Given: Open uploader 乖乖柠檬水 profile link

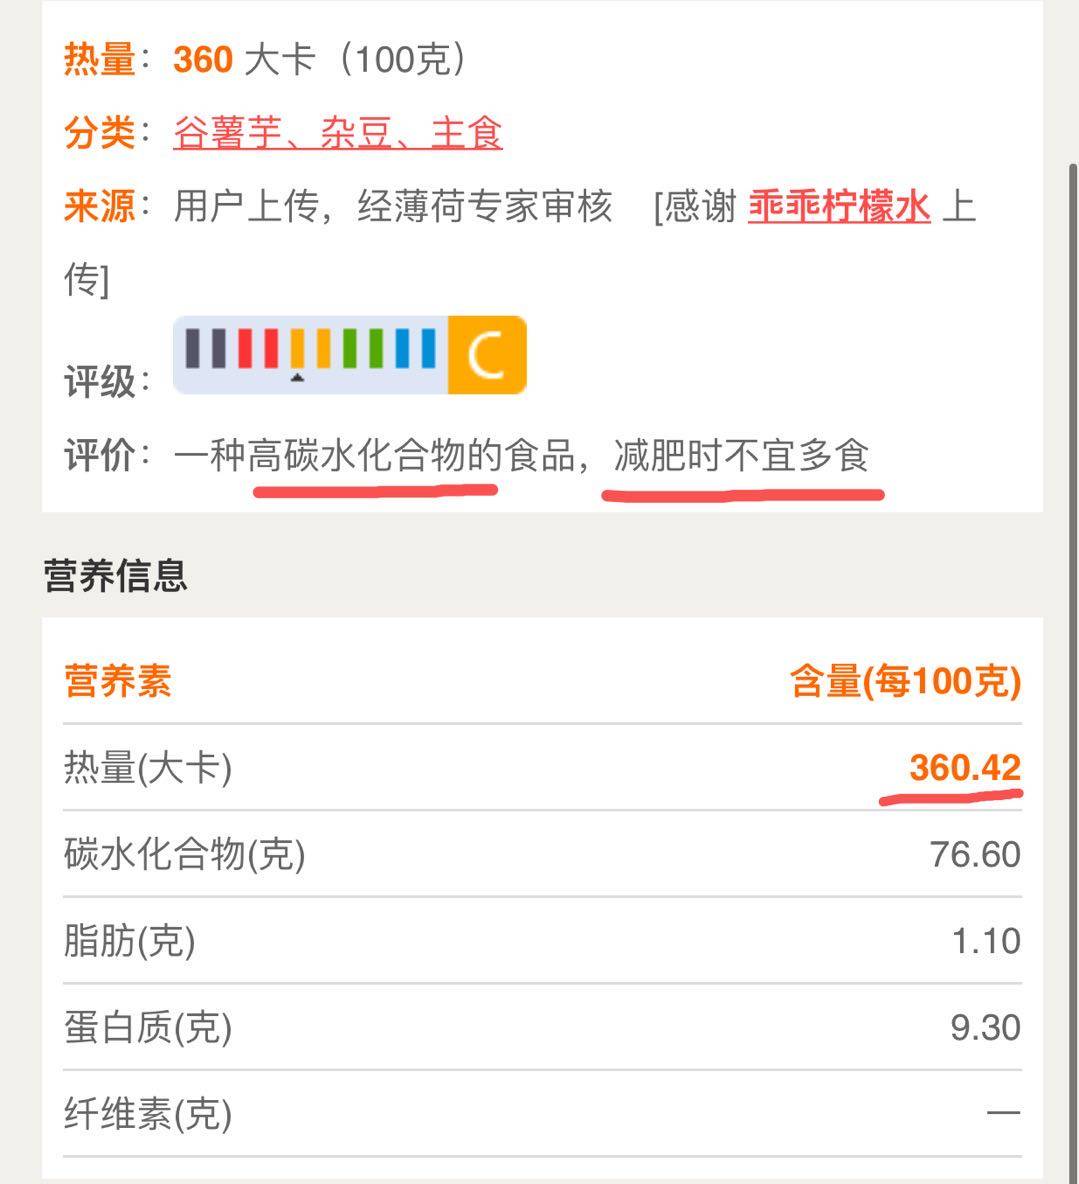Looking at the screenshot, I should pos(839,205).
